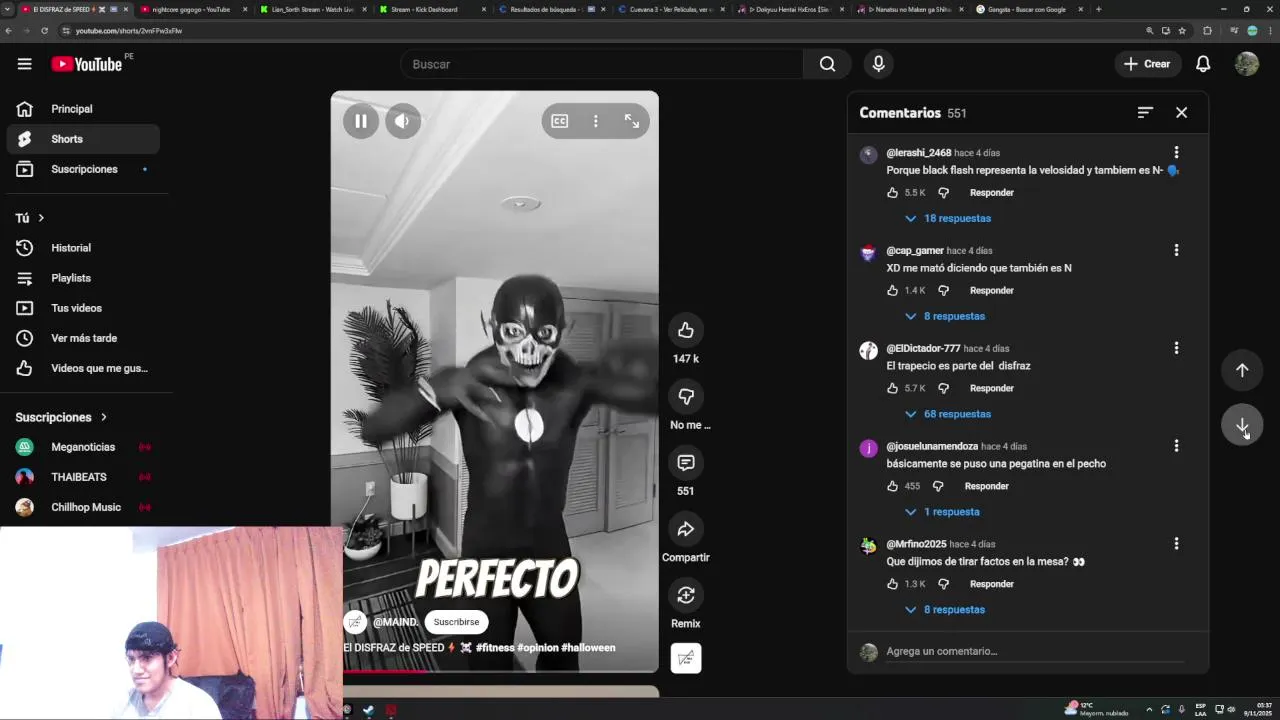Open the Meganoticias channel subscription
The height and width of the screenshot is (720, 1280).
point(83,447)
